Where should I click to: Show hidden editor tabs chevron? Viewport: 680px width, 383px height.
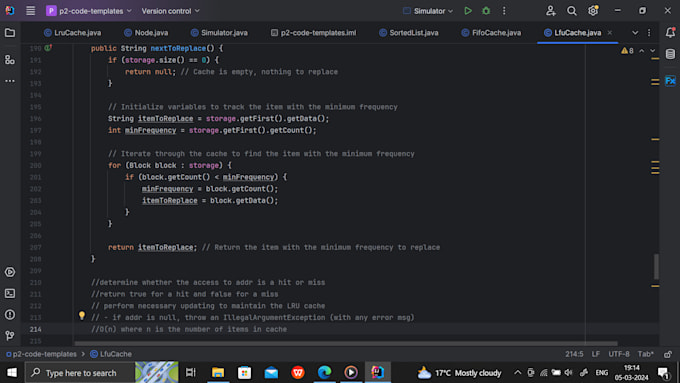click(x=635, y=33)
